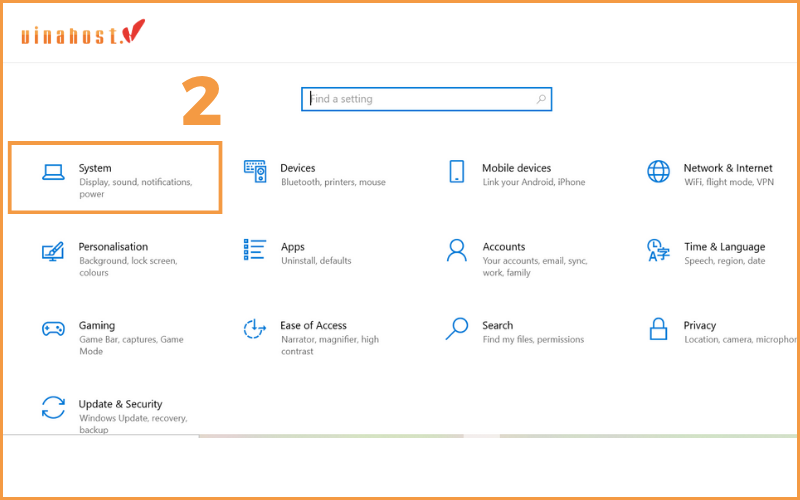Click the Gaming controller icon
The width and height of the screenshot is (800, 500).
click(x=53, y=329)
